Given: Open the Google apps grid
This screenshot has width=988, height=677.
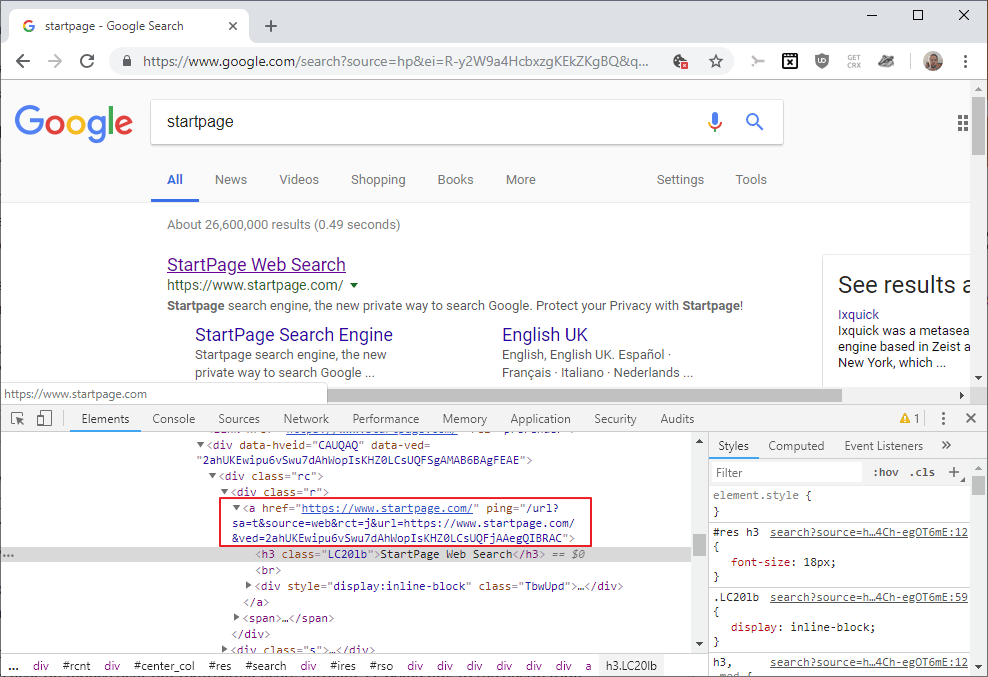Looking at the screenshot, I should pyautogui.click(x=963, y=123).
